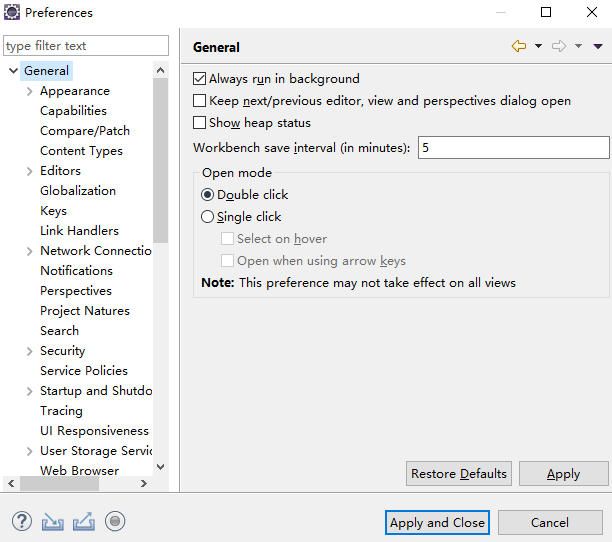The height and width of the screenshot is (542, 612).
Task: Expand the Network Connections node
Action: point(30,251)
